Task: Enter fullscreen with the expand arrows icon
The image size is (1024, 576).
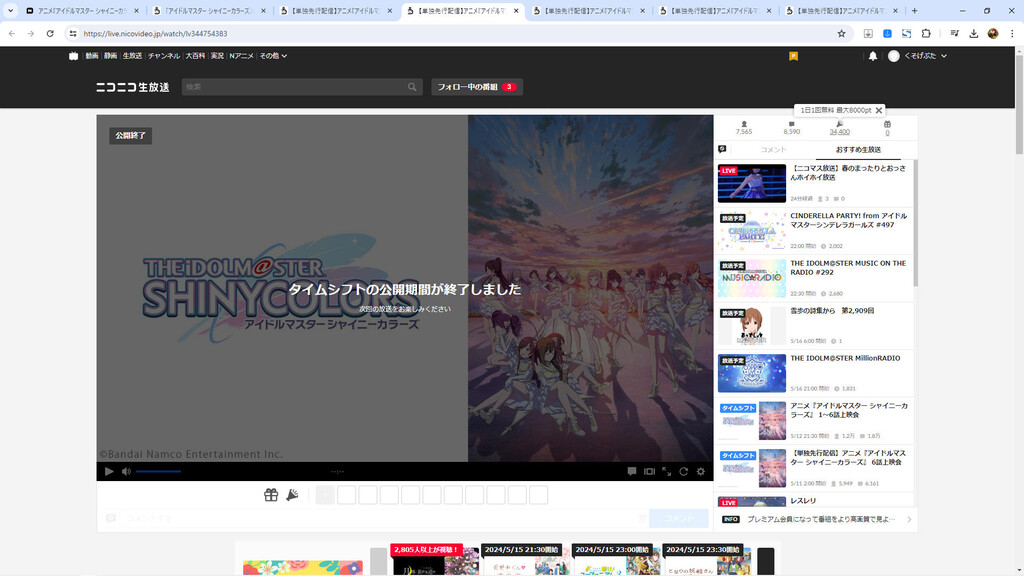Action: tap(666, 471)
